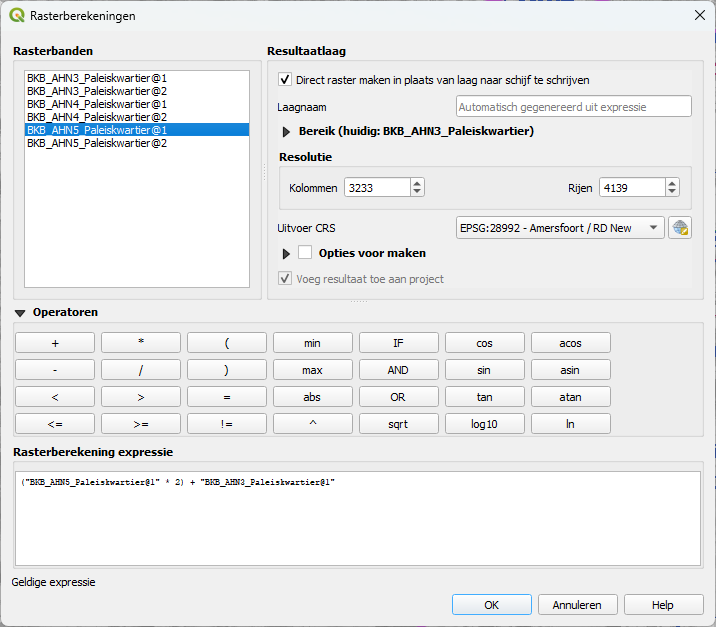Viewport: 716px width, 627px height.
Task: Insert the IF operator
Action: pyautogui.click(x=398, y=343)
